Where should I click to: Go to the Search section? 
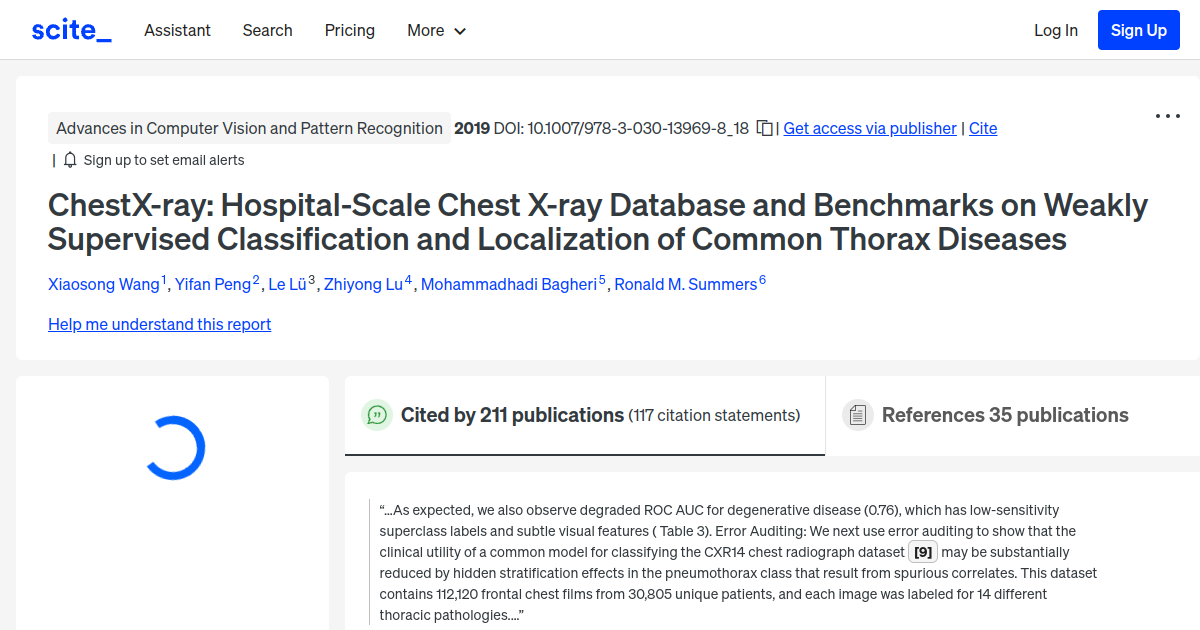click(x=267, y=30)
